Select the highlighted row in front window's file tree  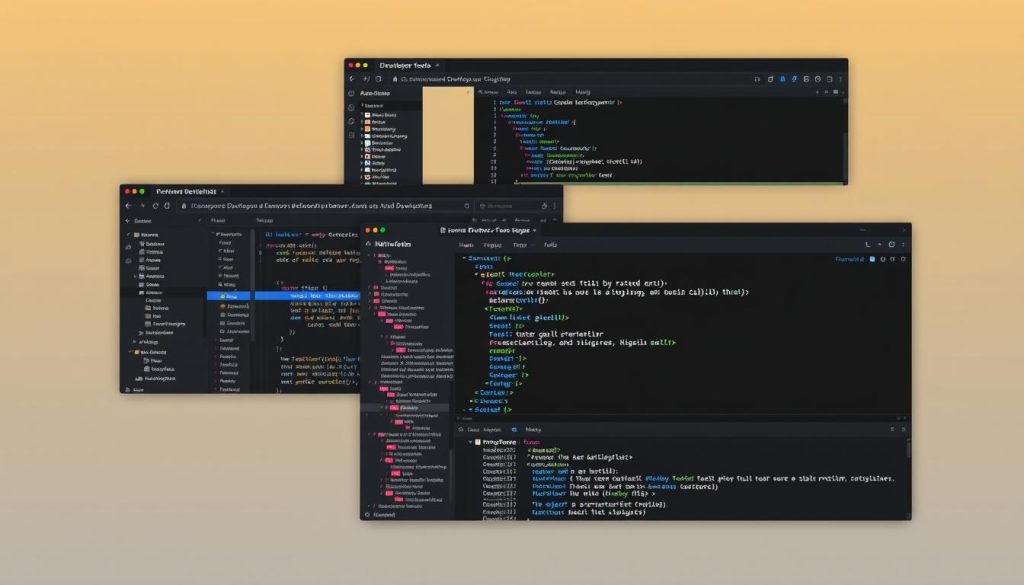[x=405, y=407]
